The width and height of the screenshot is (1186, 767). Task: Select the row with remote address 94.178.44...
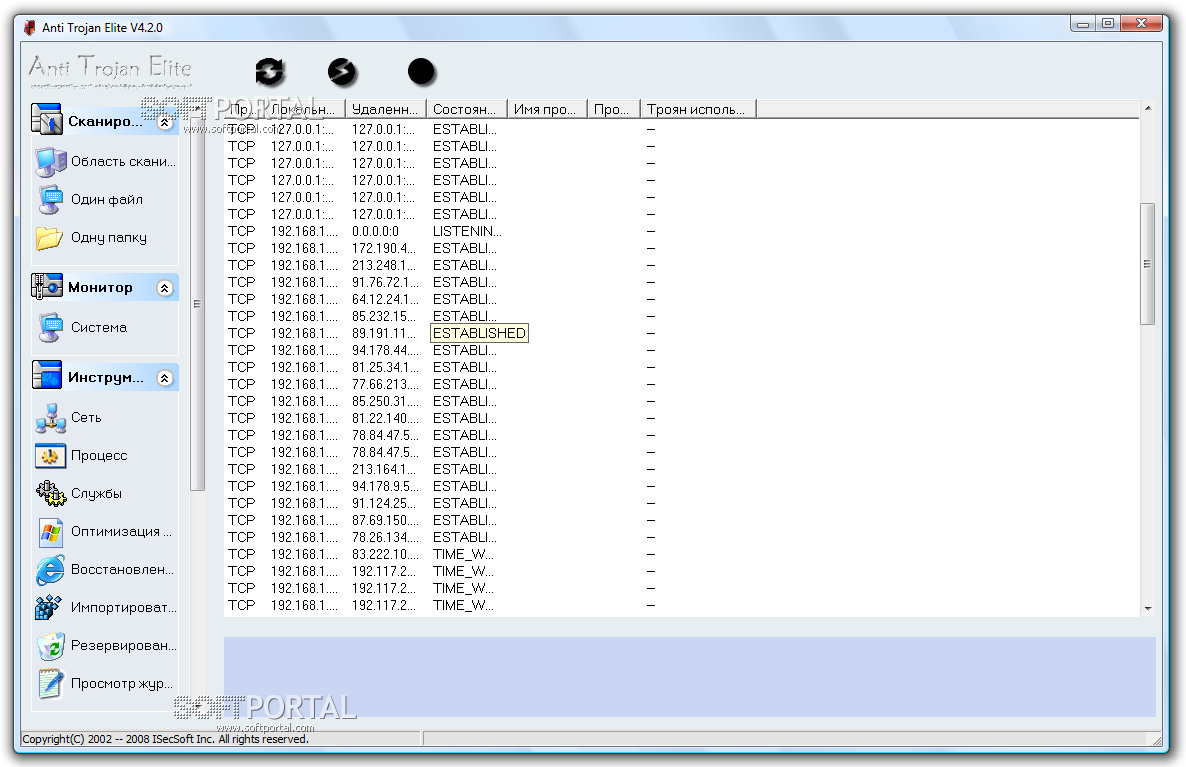point(682,350)
